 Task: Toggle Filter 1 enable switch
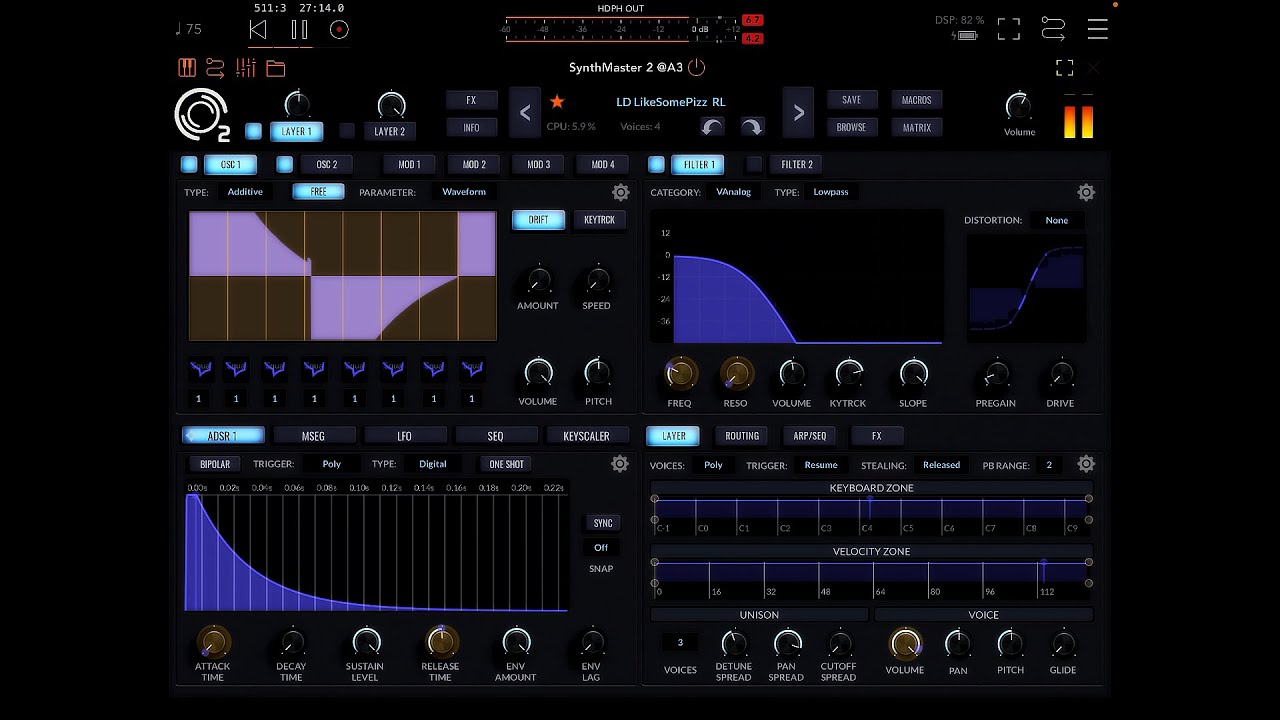(x=657, y=164)
